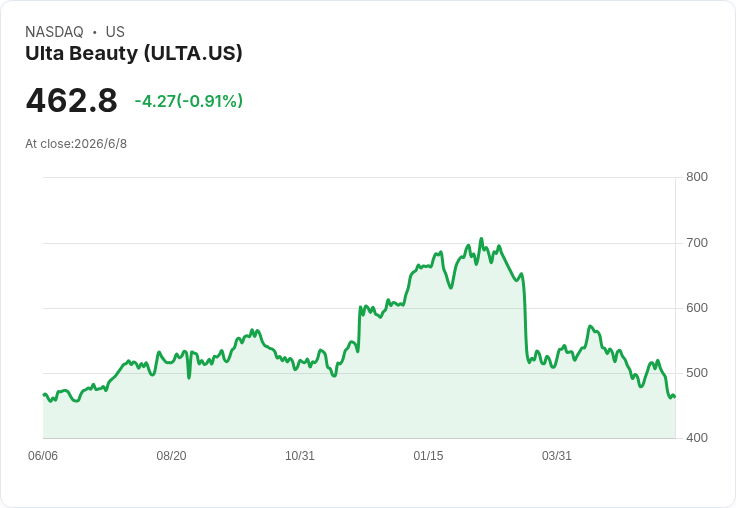Viewport: 736px width, 508px height.
Task: Click the 462.8 price value
Action: click(71, 100)
